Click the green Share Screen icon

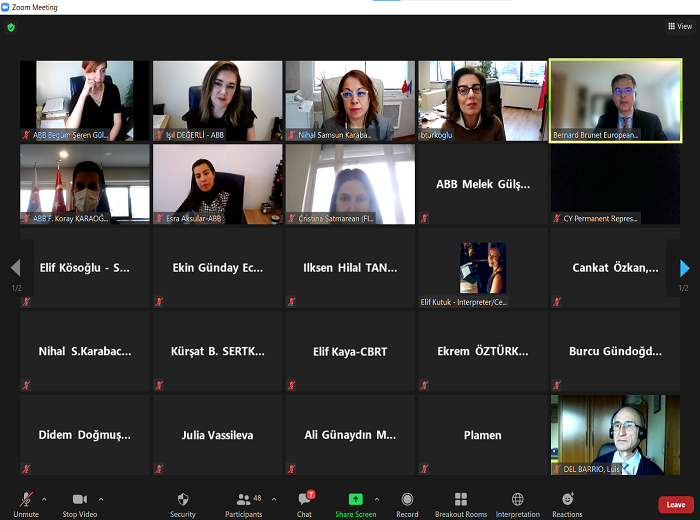pos(355,500)
